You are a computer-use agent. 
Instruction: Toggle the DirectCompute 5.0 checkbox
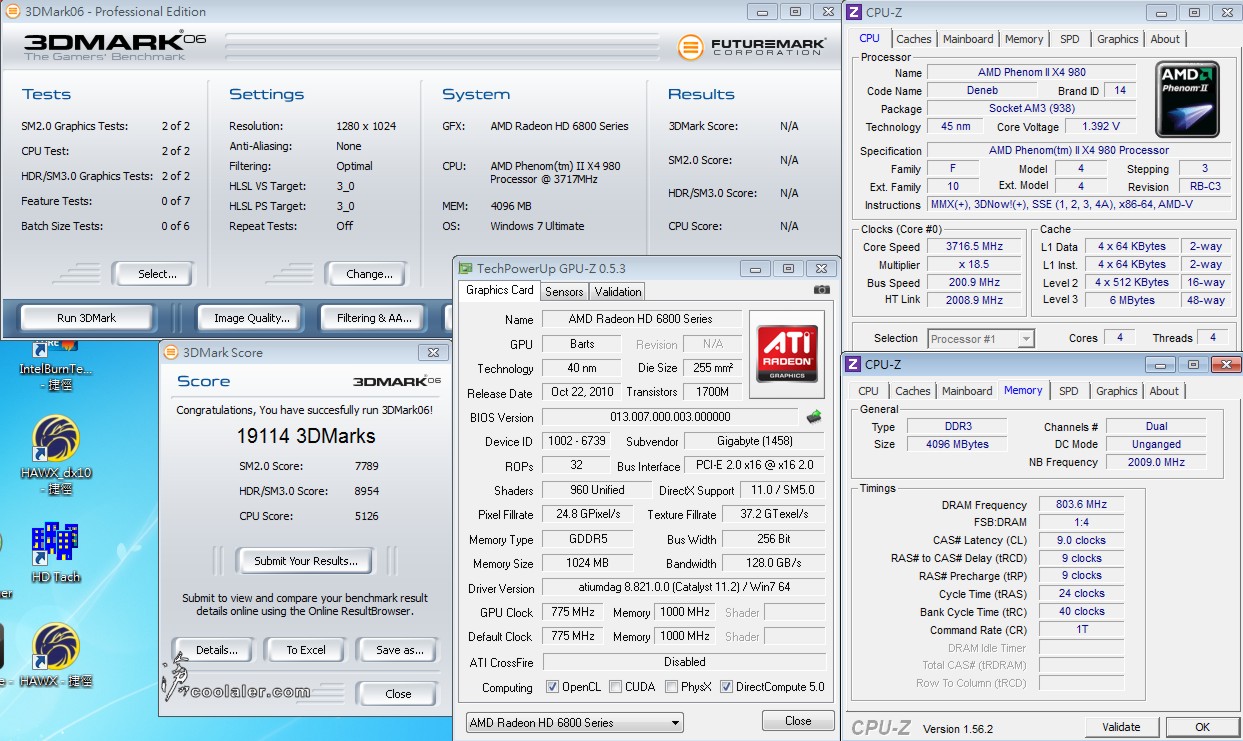pos(727,687)
